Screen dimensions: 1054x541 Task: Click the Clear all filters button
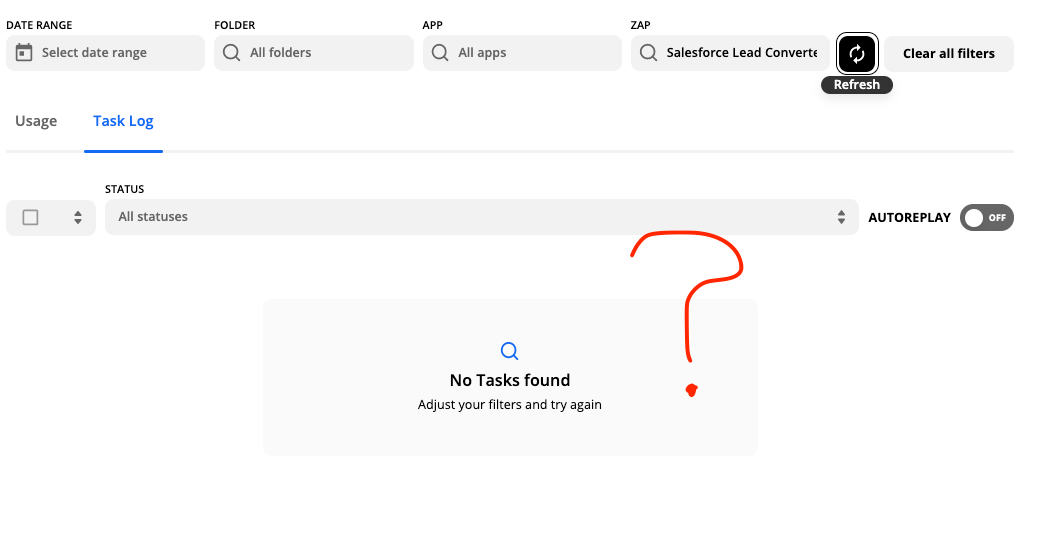(x=948, y=54)
